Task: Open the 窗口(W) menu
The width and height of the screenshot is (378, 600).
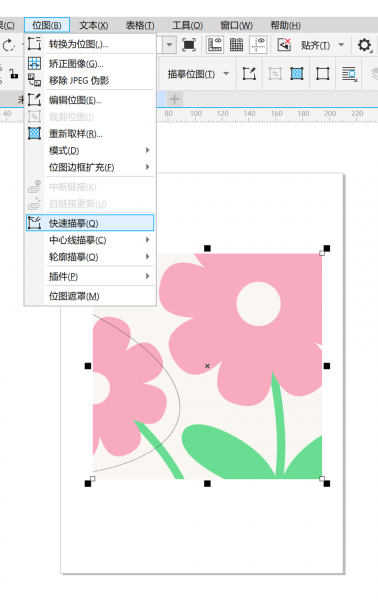Action: point(236,25)
